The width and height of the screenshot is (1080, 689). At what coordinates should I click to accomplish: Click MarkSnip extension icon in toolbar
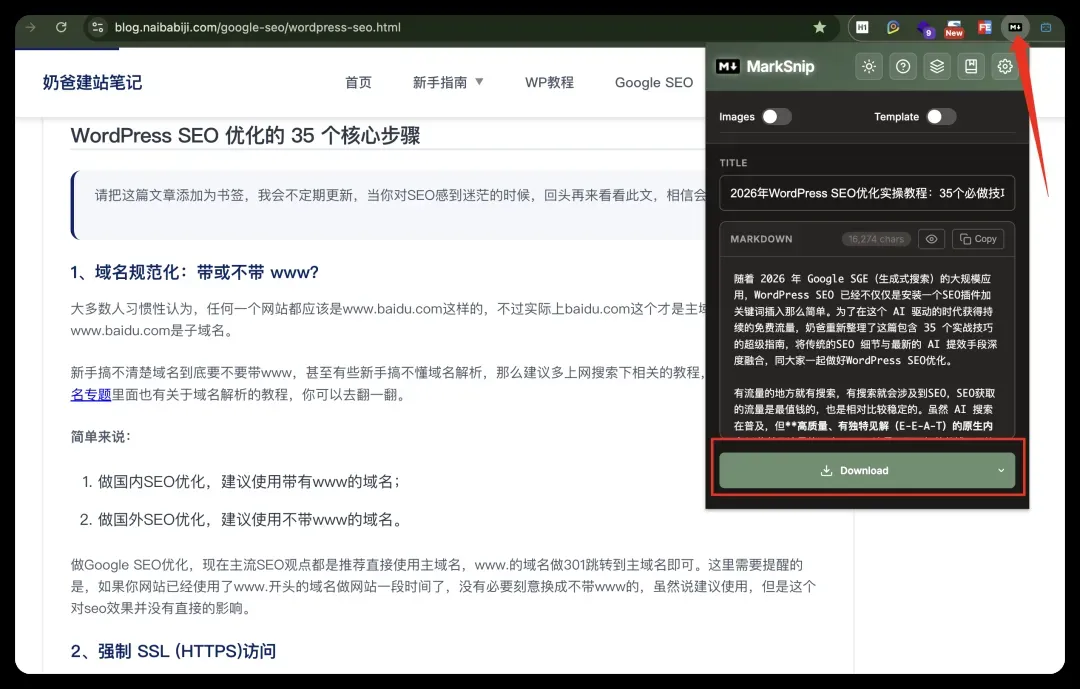(1015, 28)
